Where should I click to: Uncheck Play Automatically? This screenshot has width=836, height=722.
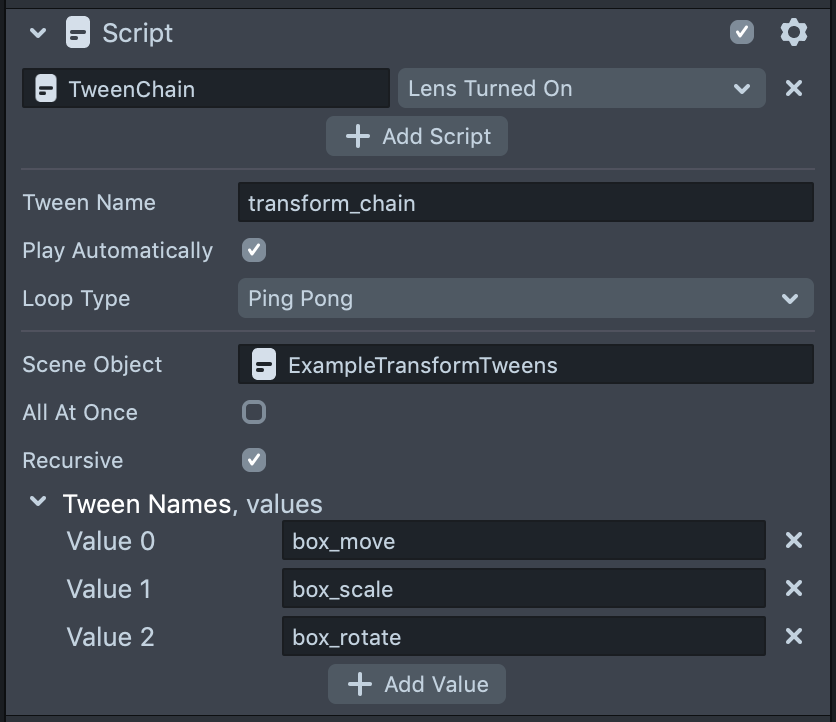click(254, 250)
